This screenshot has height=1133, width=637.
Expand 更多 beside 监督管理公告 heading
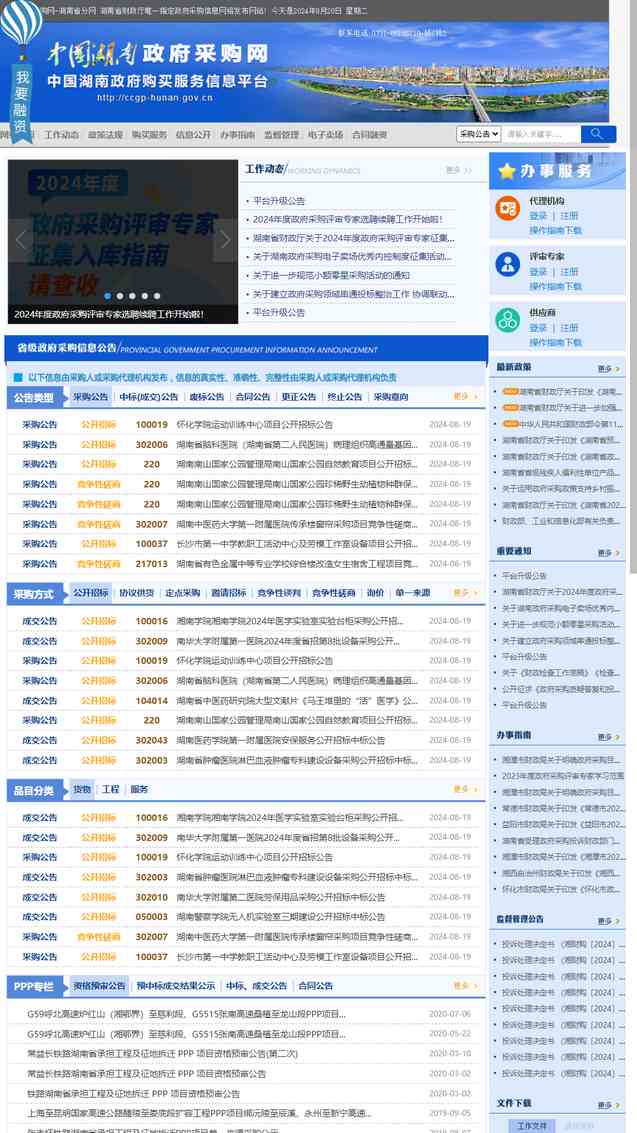click(x=608, y=921)
